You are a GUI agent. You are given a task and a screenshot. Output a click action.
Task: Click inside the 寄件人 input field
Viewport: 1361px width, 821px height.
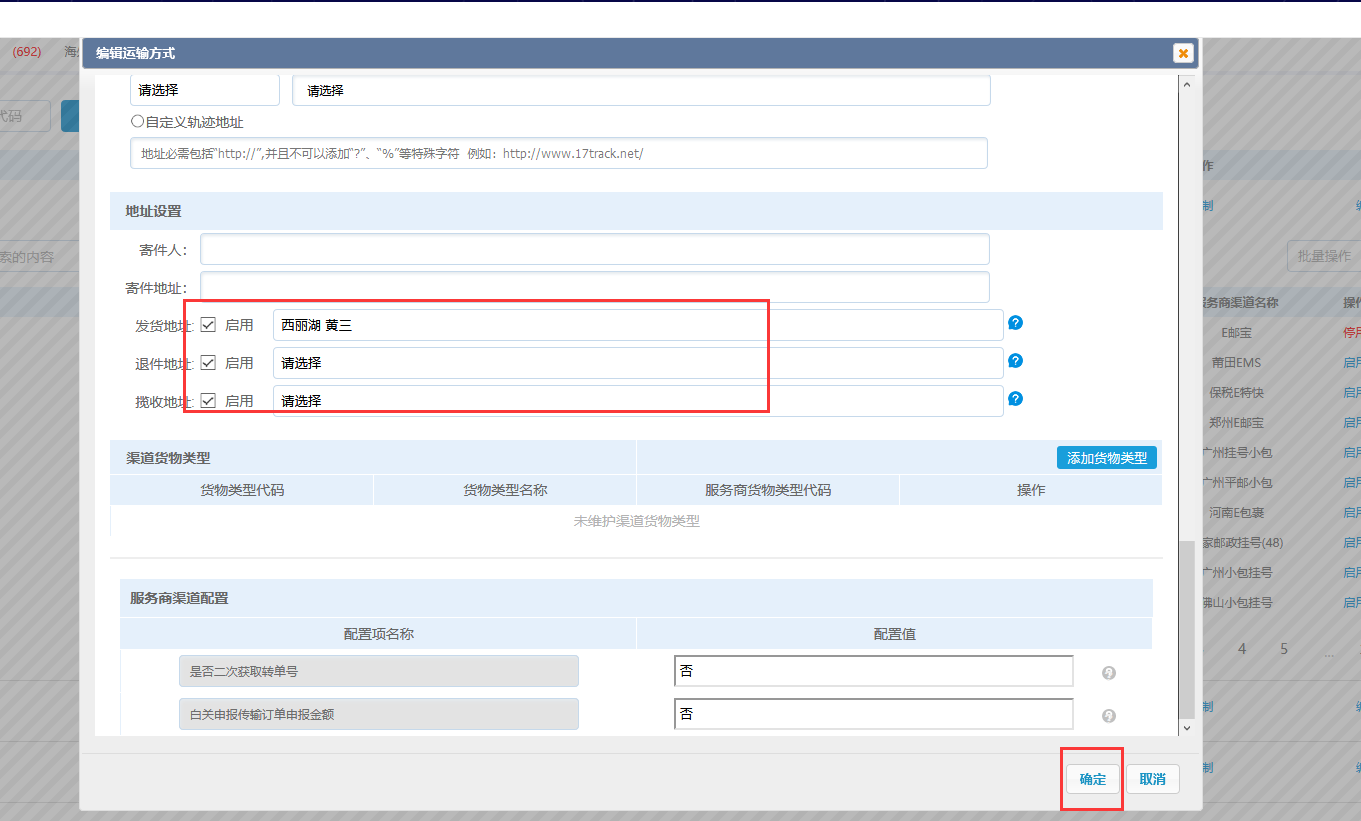[595, 248]
